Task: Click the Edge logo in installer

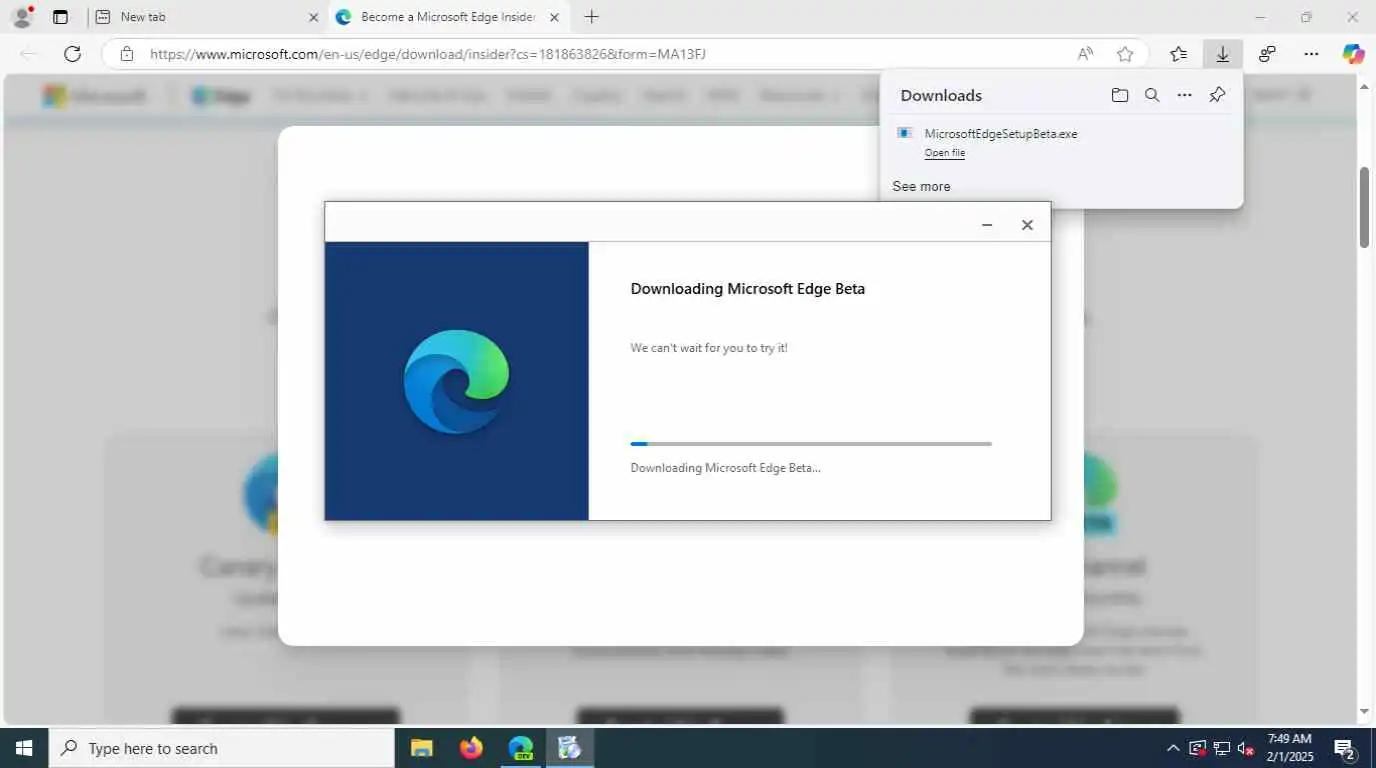Action: coord(456,381)
